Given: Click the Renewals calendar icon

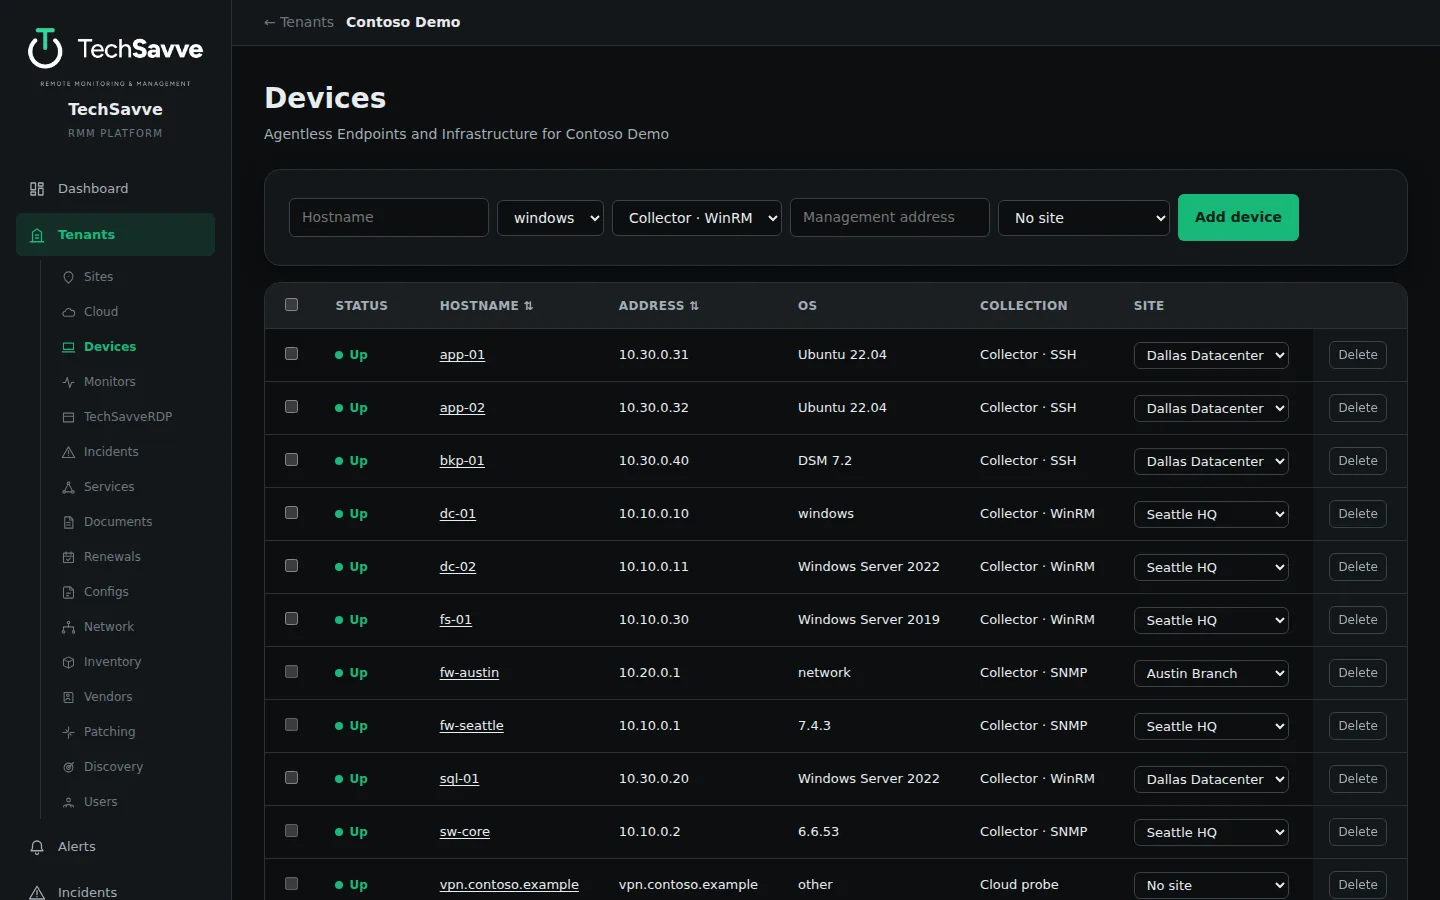Looking at the screenshot, I should coord(68,557).
